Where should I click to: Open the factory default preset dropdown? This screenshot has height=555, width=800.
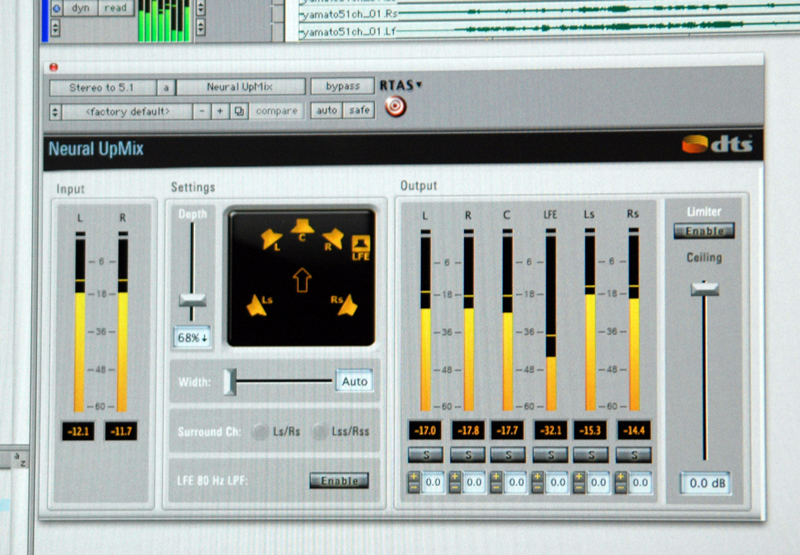(x=119, y=110)
